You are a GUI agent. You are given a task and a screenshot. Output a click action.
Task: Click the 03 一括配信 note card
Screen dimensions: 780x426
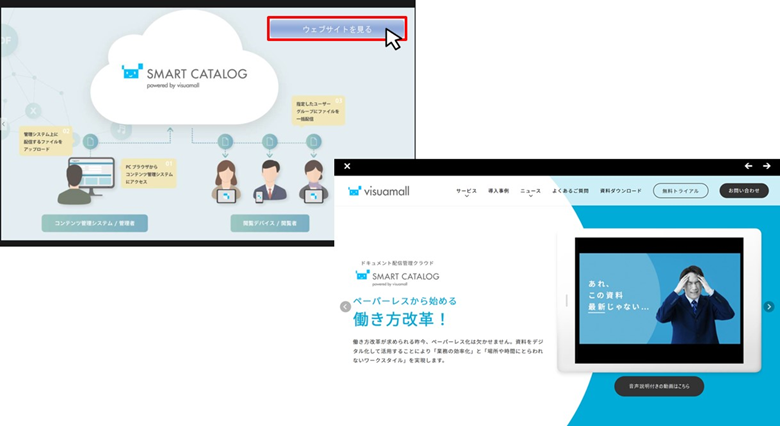click(x=318, y=110)
